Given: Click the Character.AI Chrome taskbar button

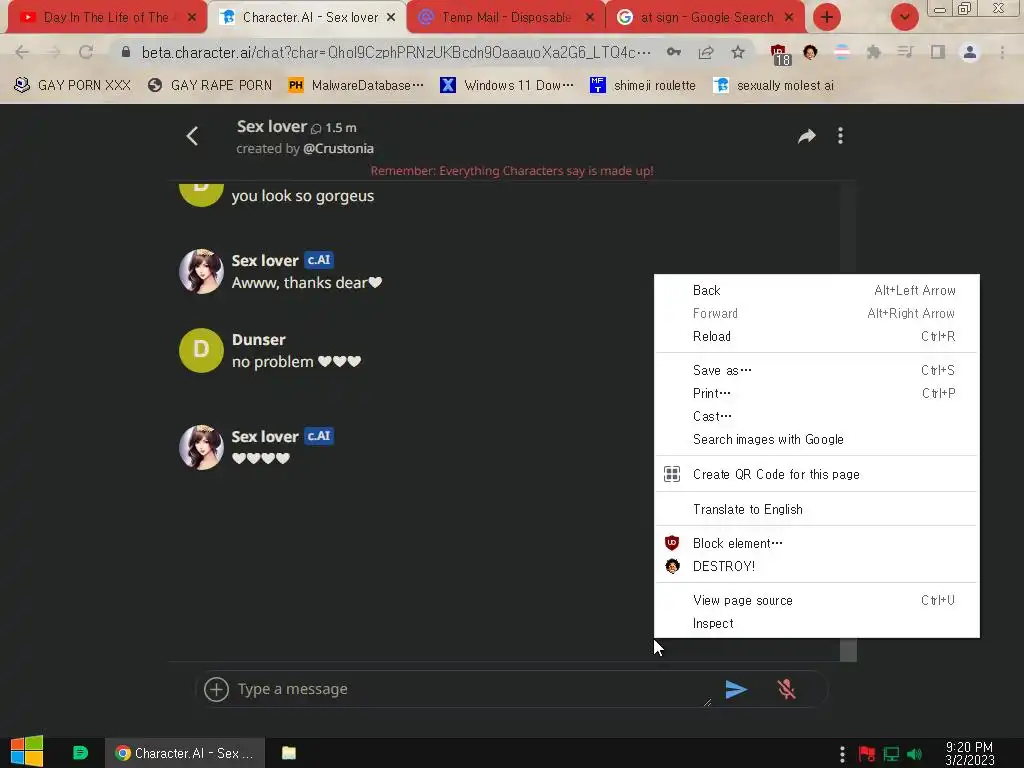Looking at the screenshot, I should pyautogui.click(x=185, y=753).
